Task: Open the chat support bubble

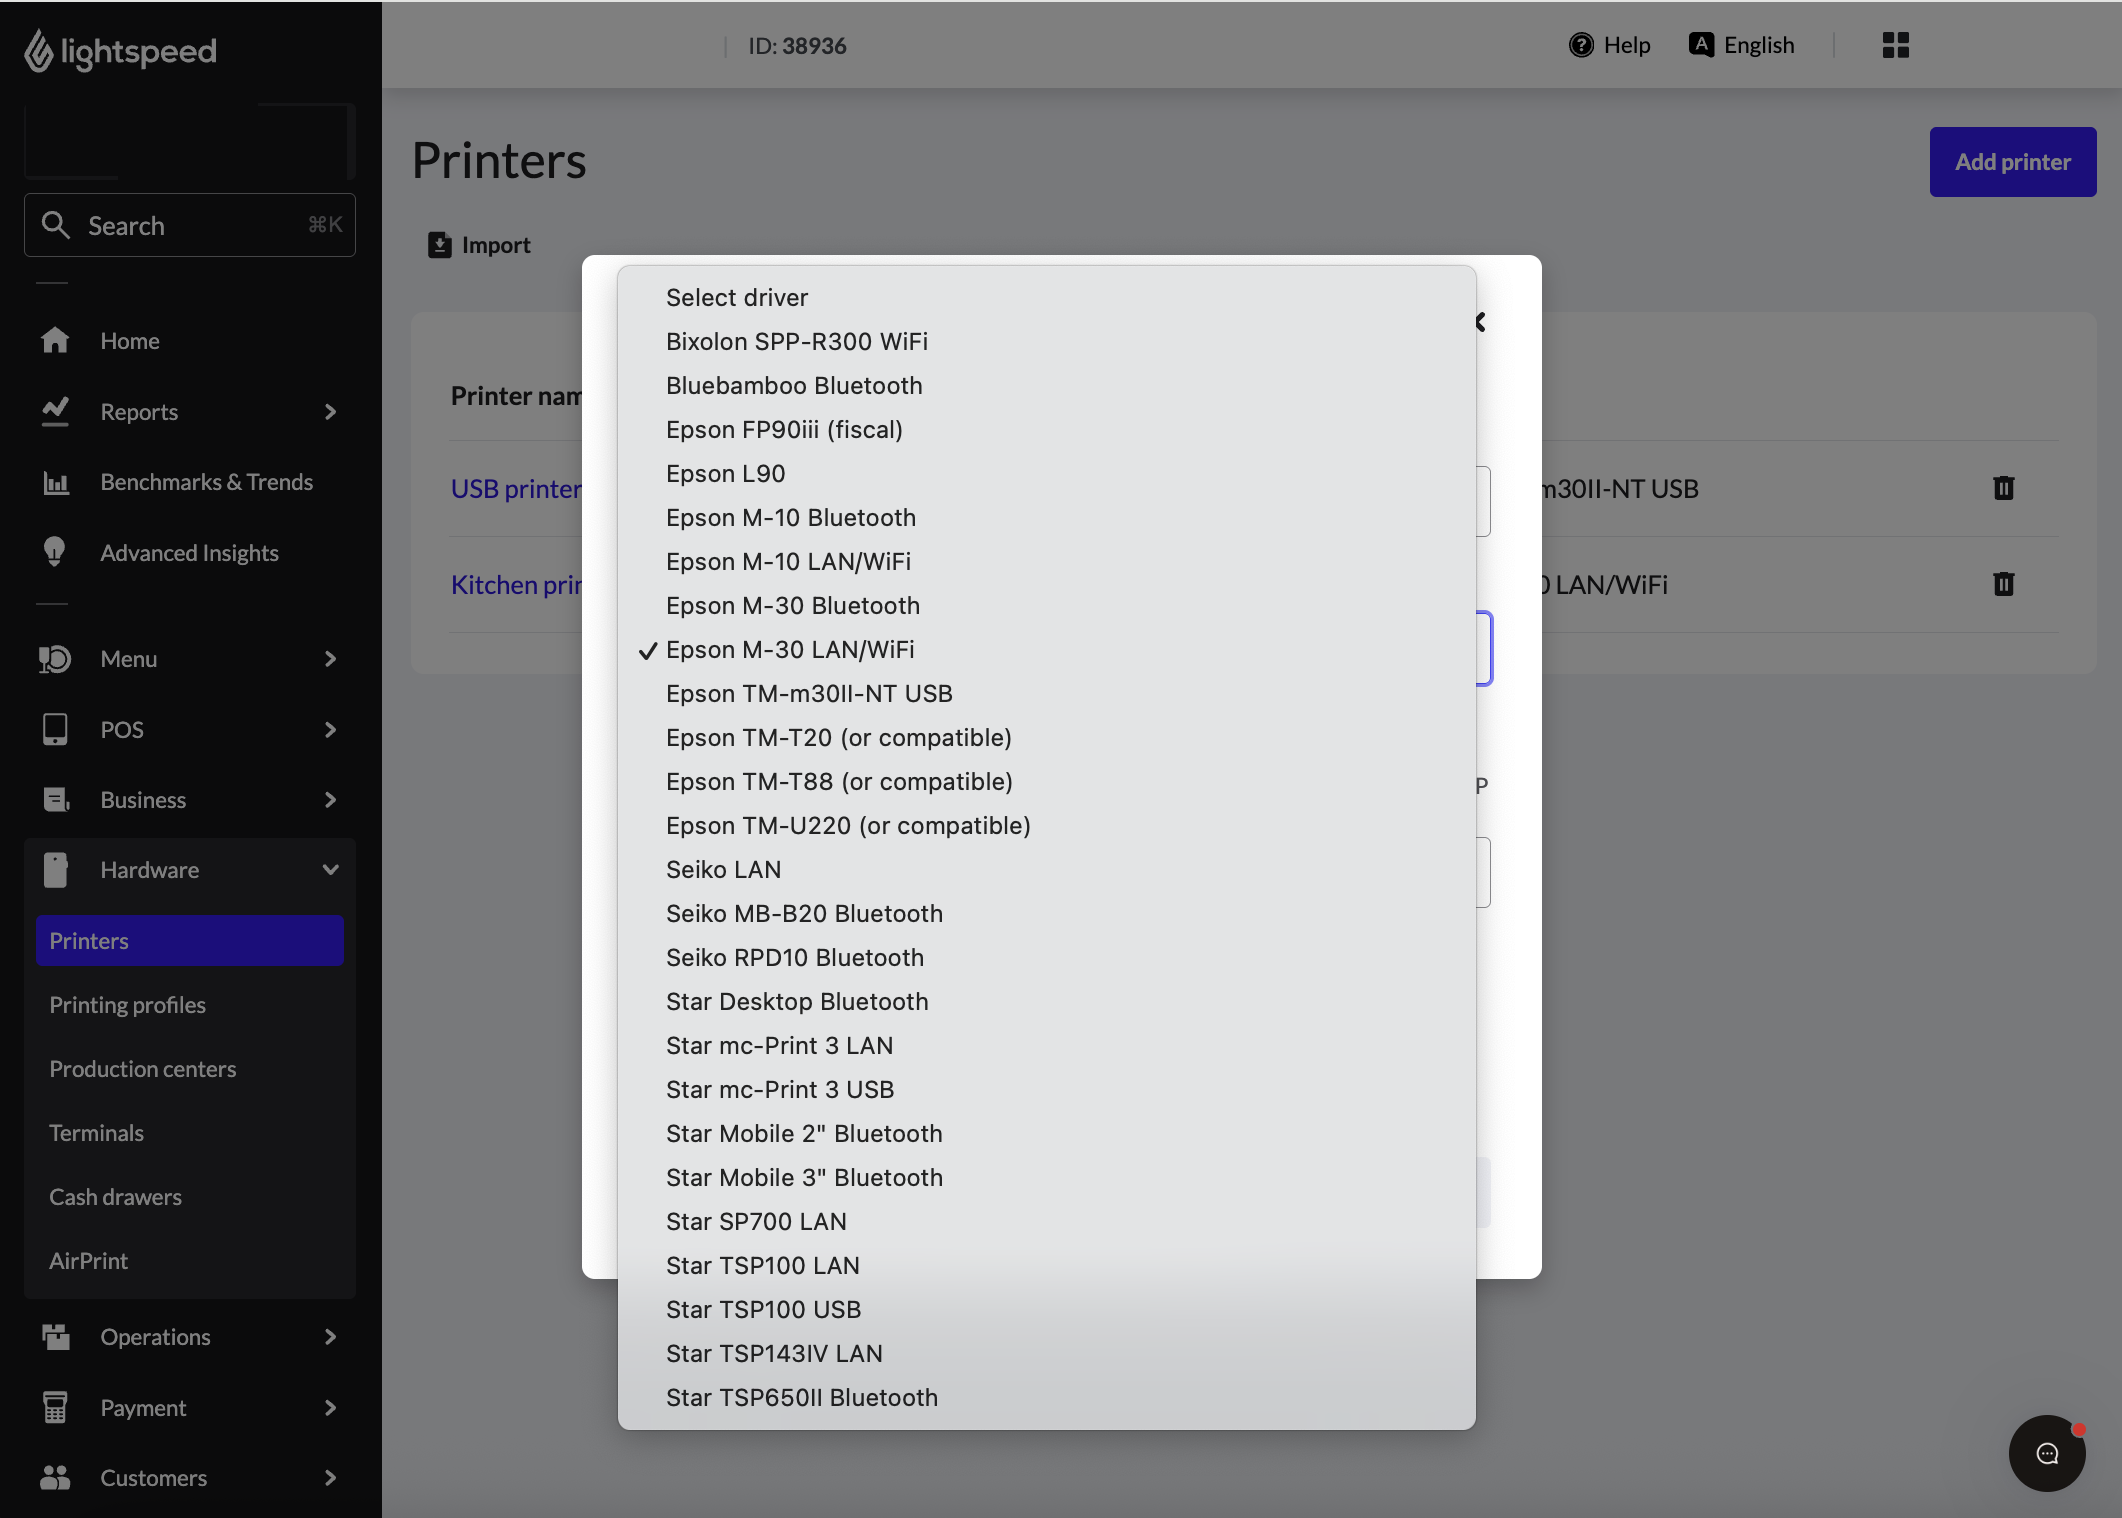Action: coord(2046,1453)
